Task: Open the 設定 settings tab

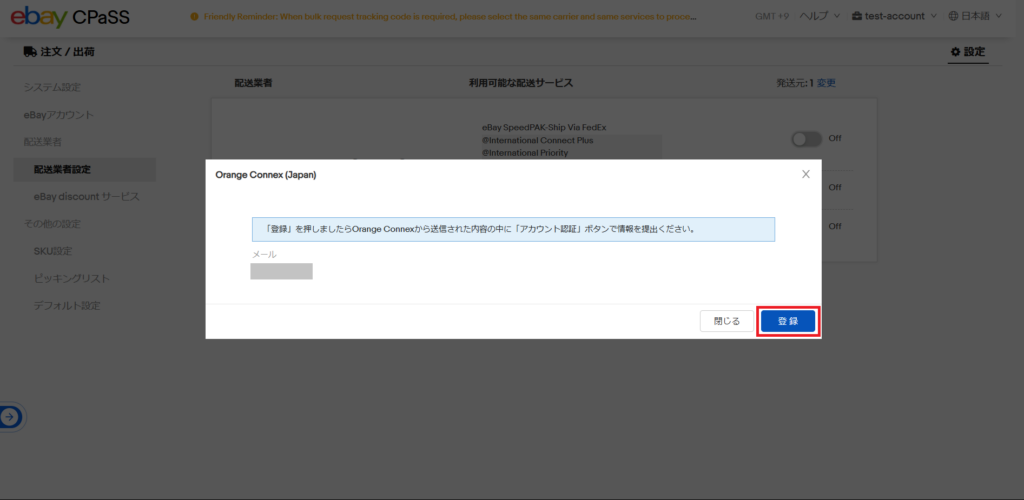Action: pos(968,52)
